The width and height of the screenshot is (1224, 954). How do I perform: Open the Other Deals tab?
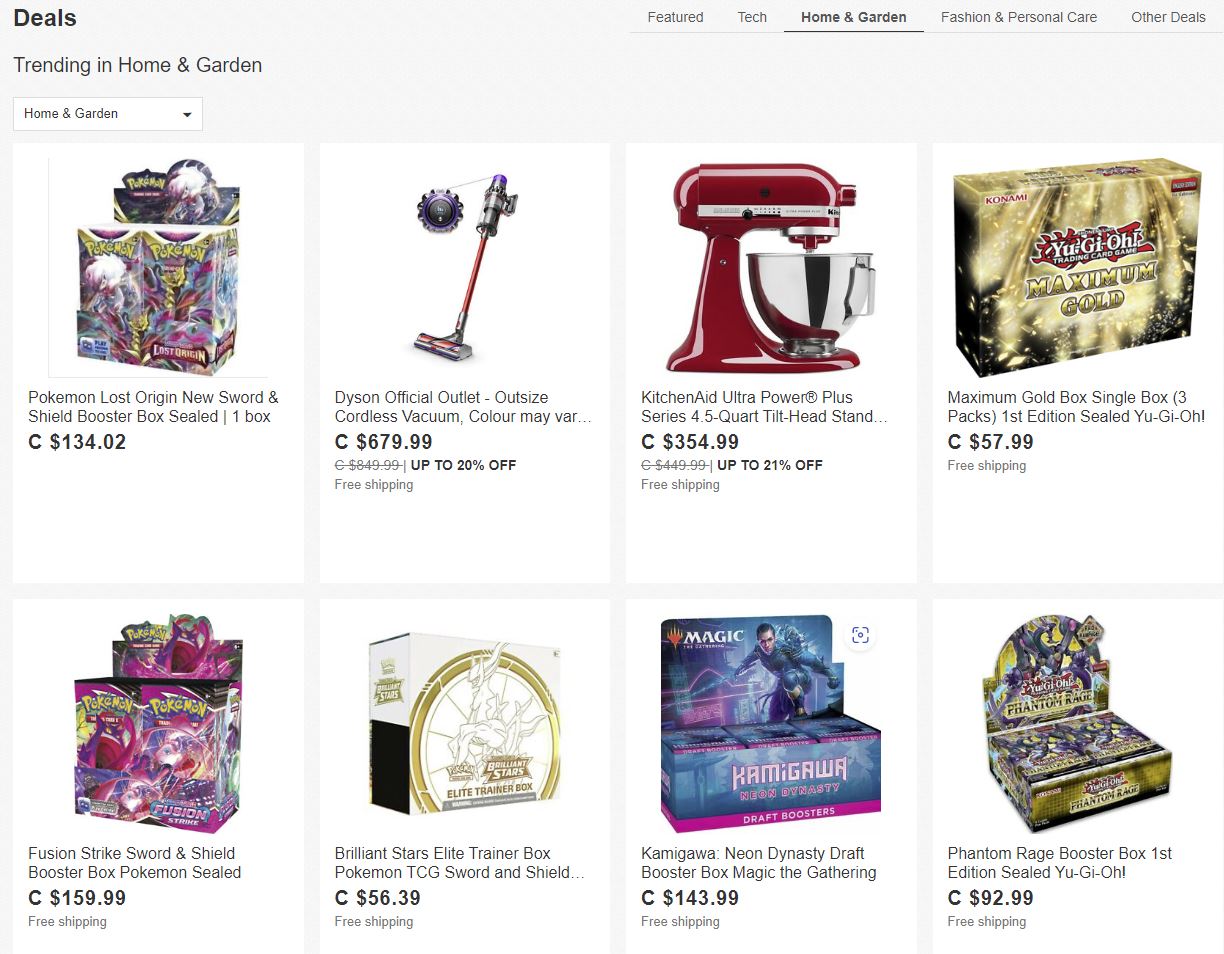[x=1168, y=17]
